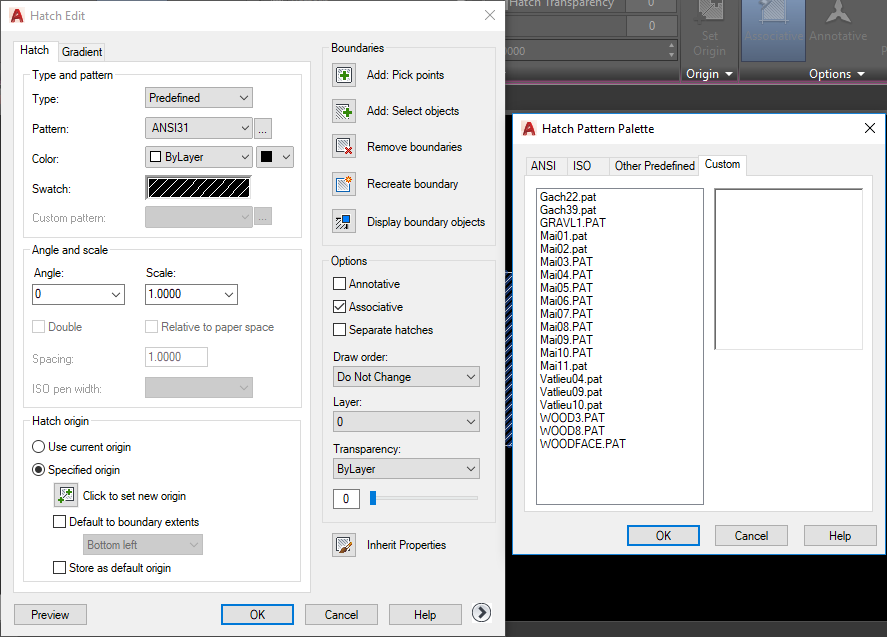The image size is (887, 637).
Task: Open the Layer dropdown
Action: point(406,421)
